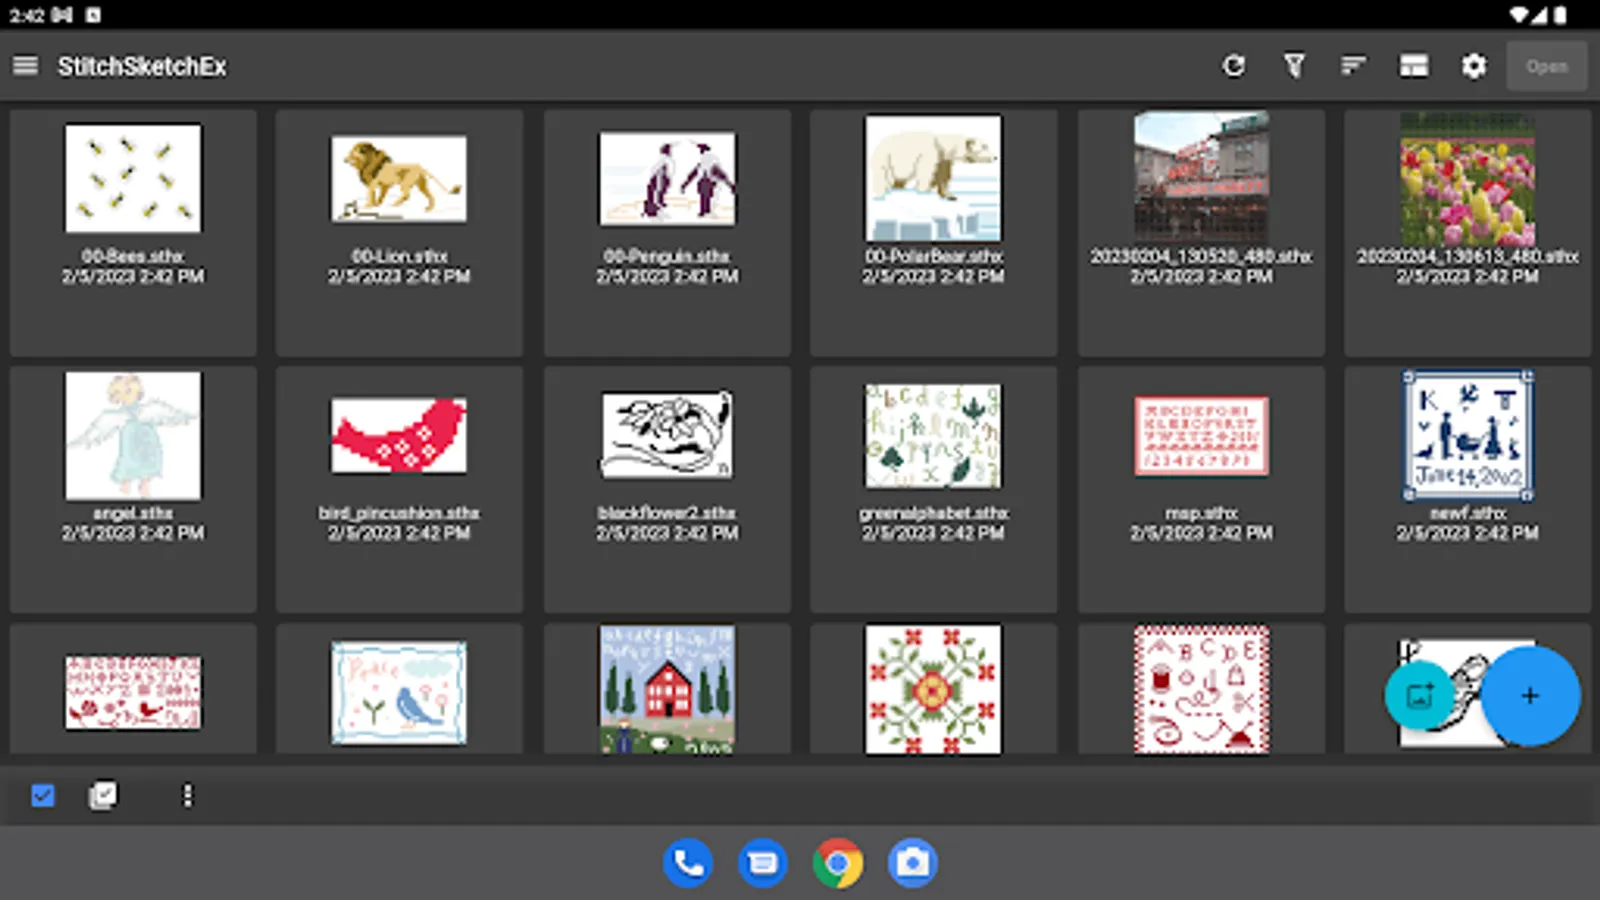
Task: Select the map.sthx red sampler thumbnail
Action: point(1201,435)
